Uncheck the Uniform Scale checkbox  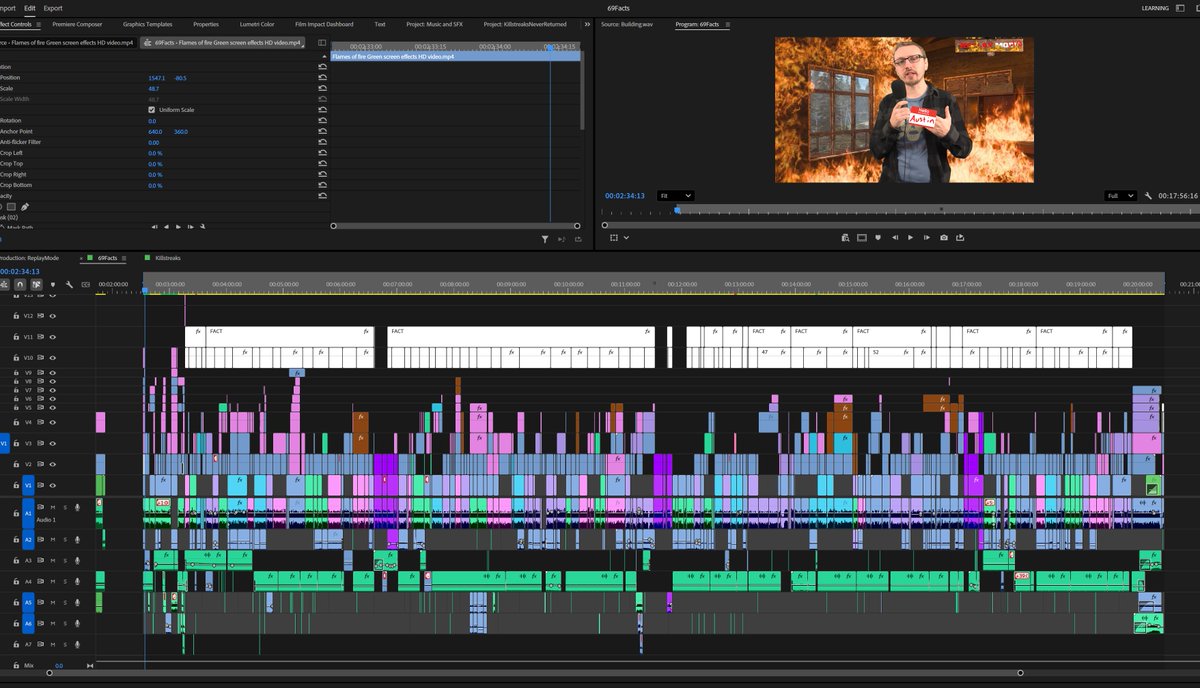click(x=151, y=110)
